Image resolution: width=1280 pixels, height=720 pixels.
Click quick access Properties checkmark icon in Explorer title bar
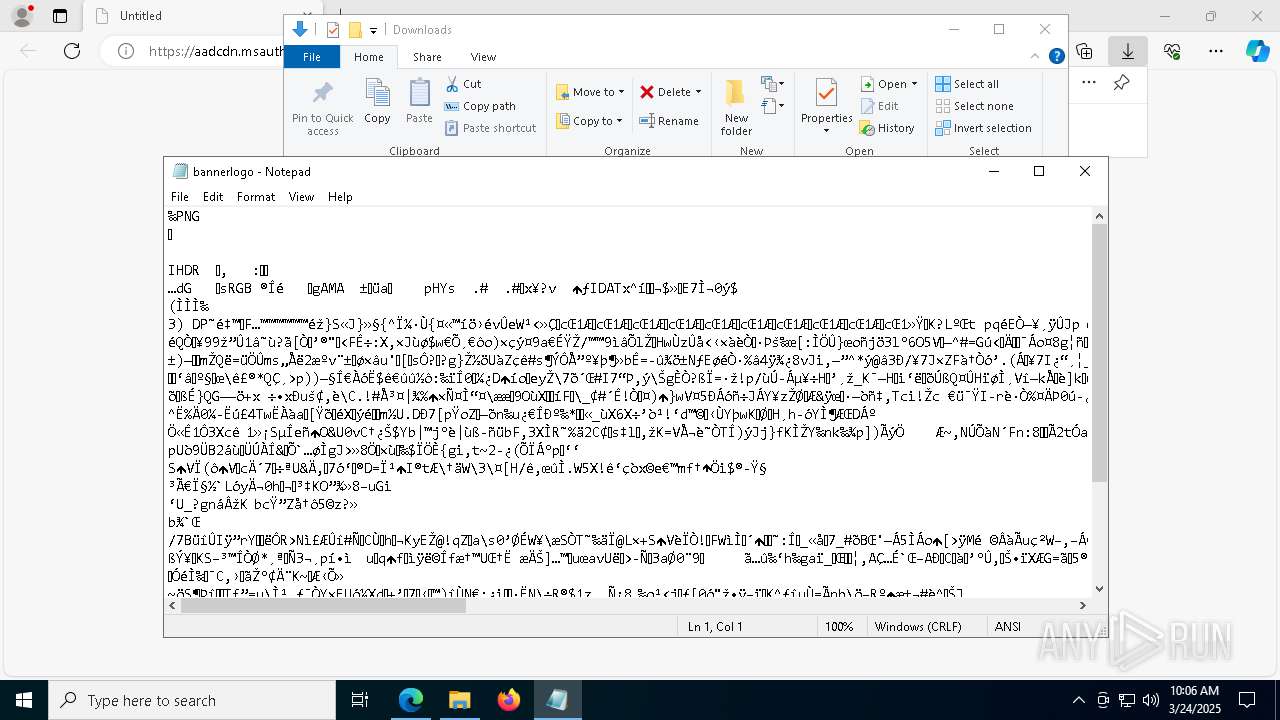click(x=333, y=30)
